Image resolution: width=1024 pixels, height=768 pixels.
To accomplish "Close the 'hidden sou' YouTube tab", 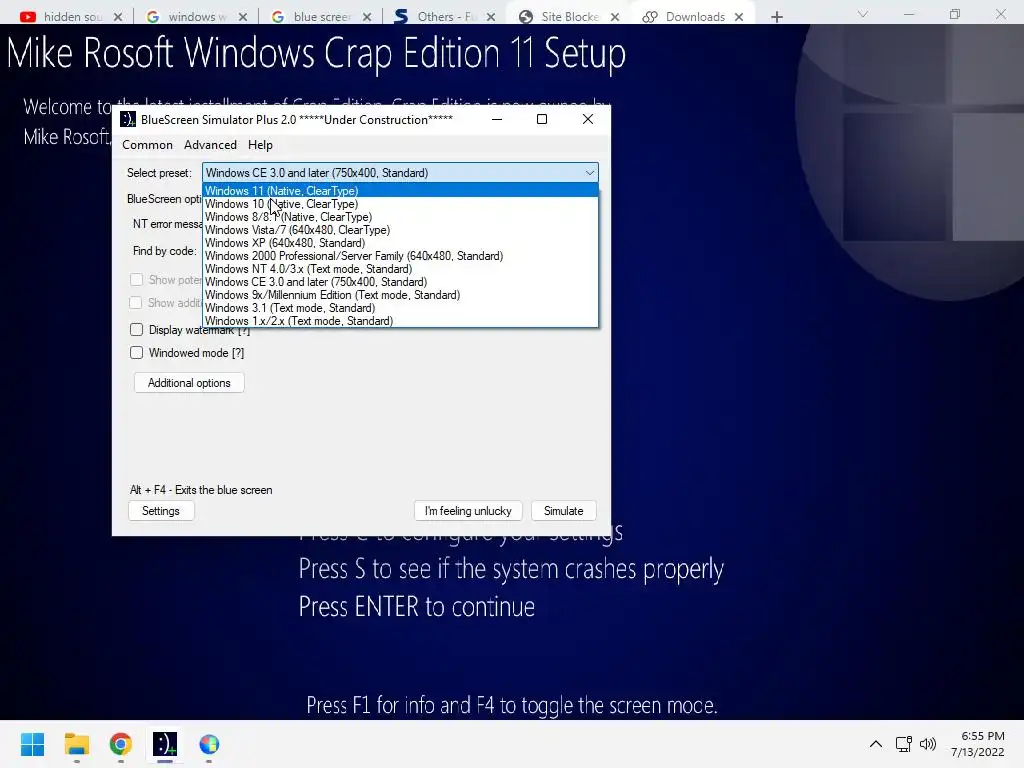I will 118,17.
